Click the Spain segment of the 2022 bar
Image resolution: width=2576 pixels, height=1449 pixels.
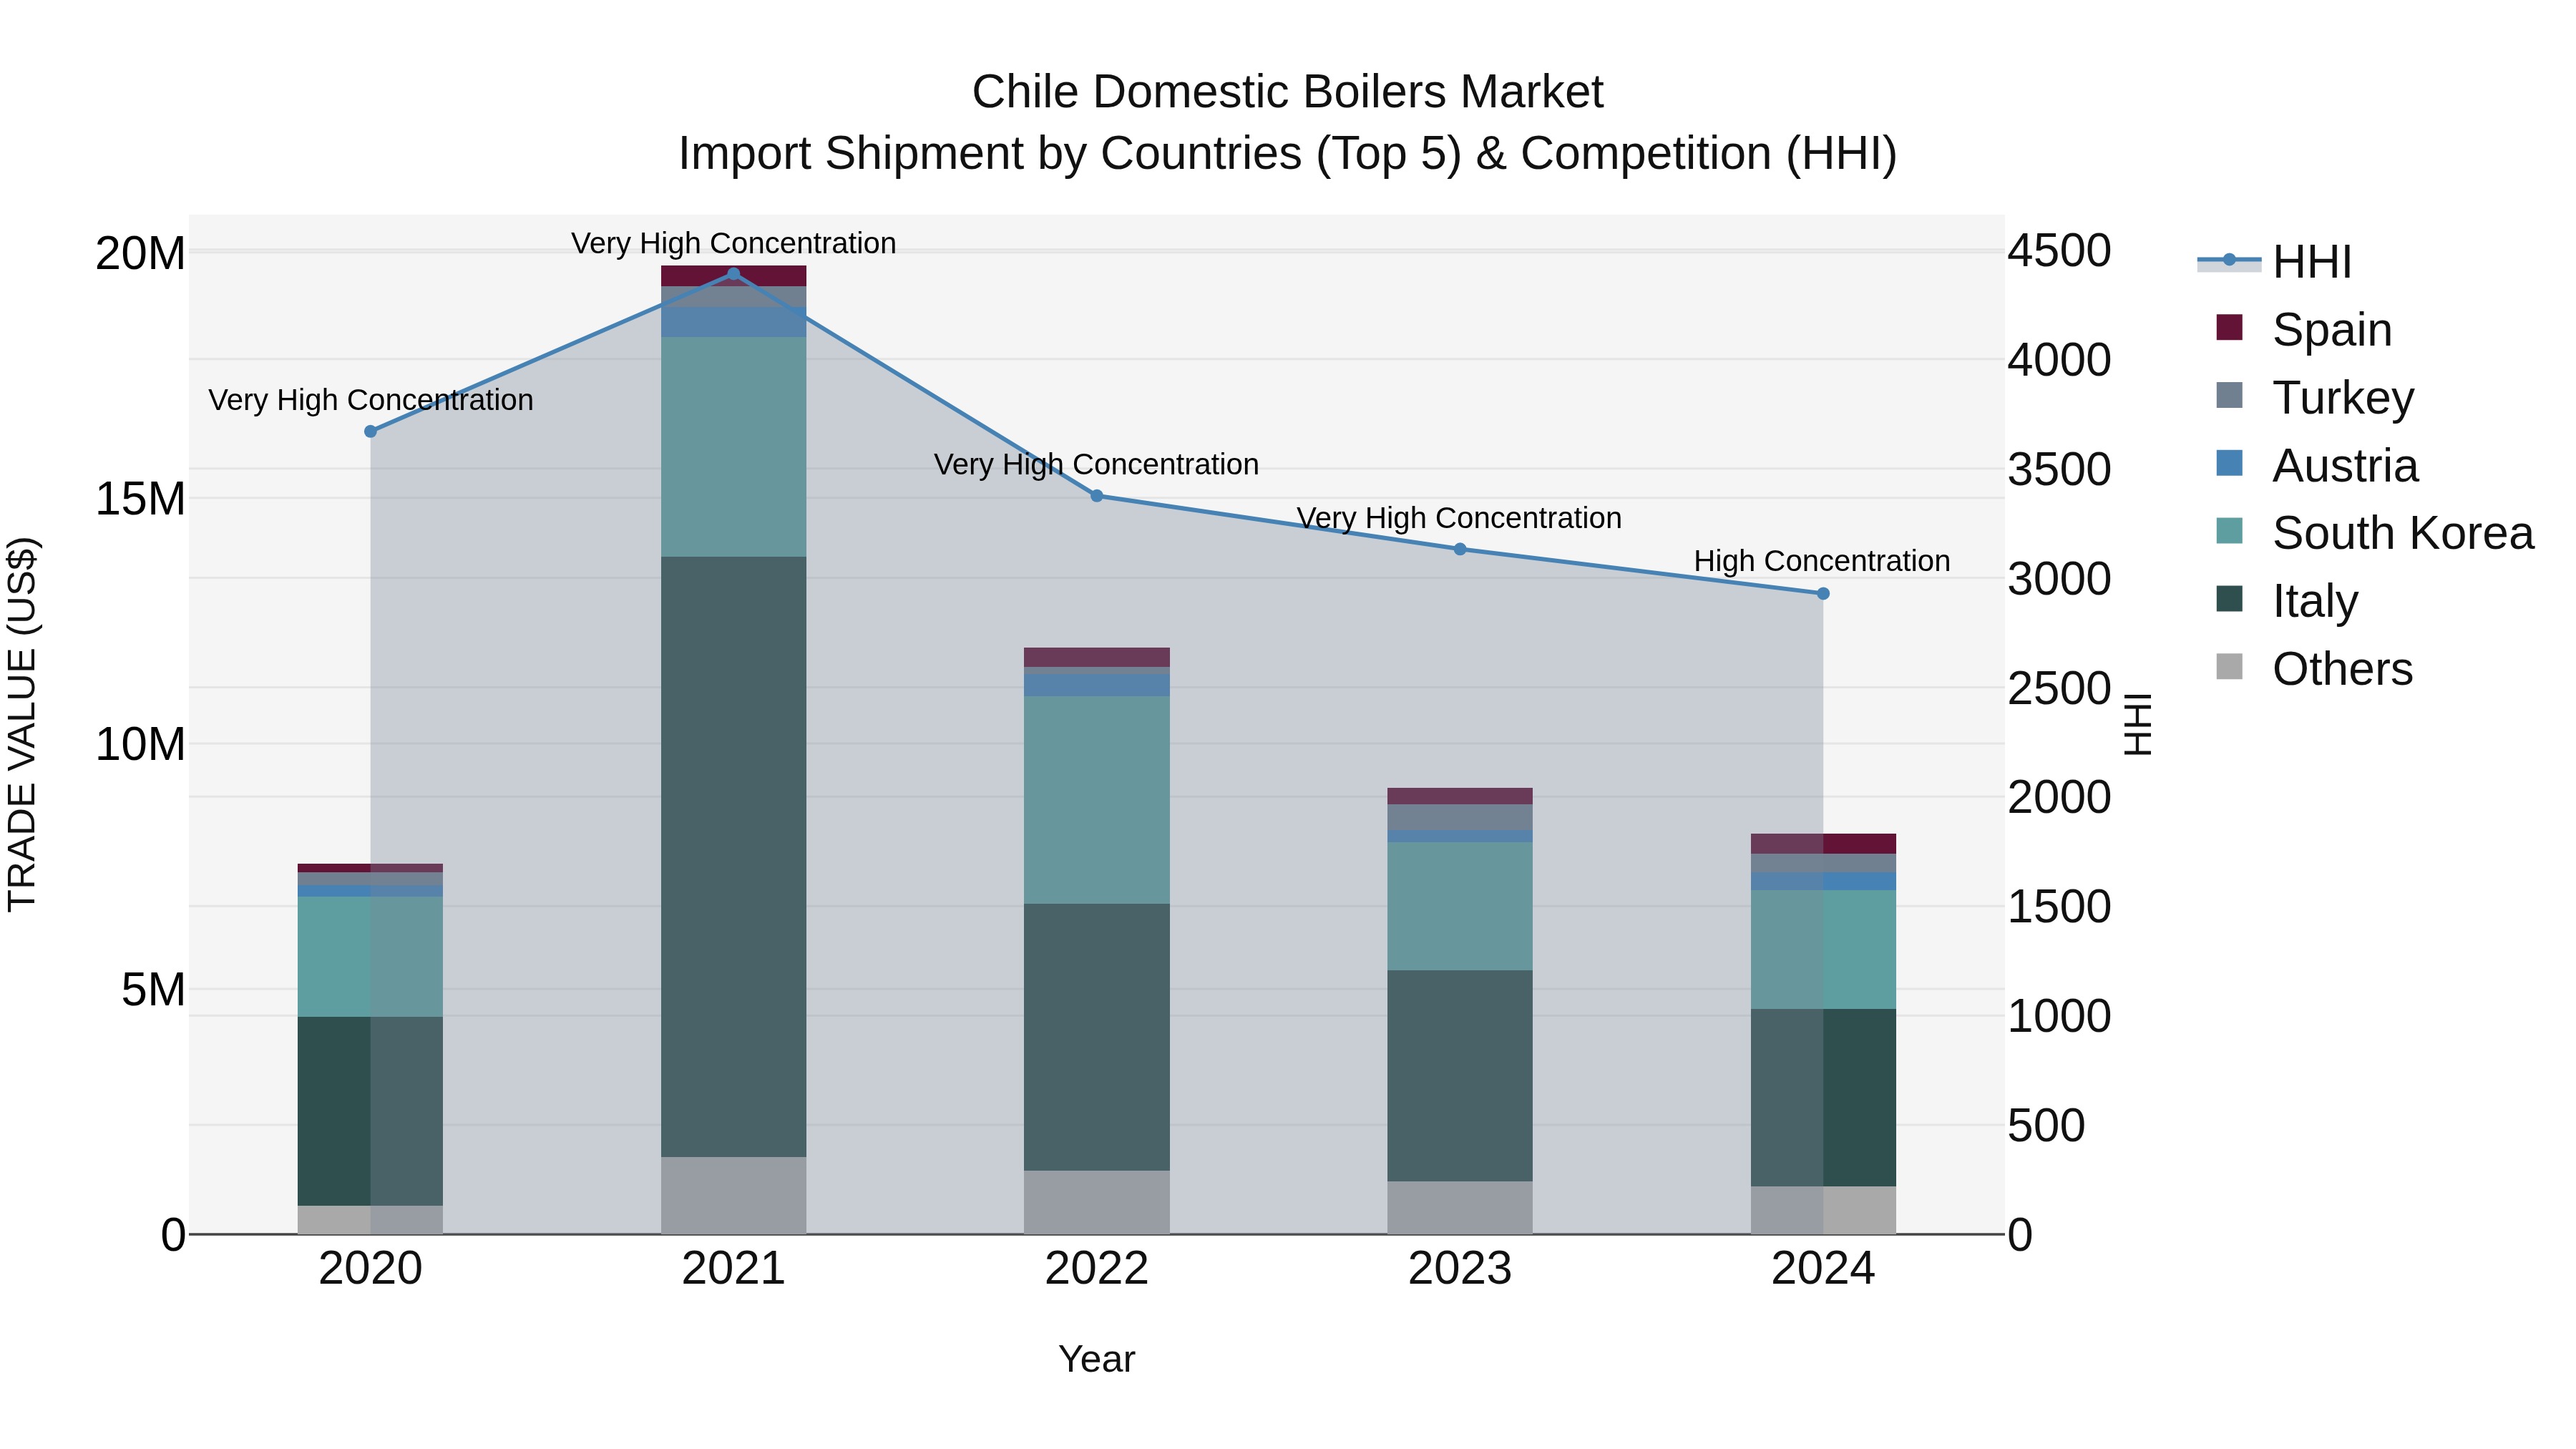tap(1096, 657)
